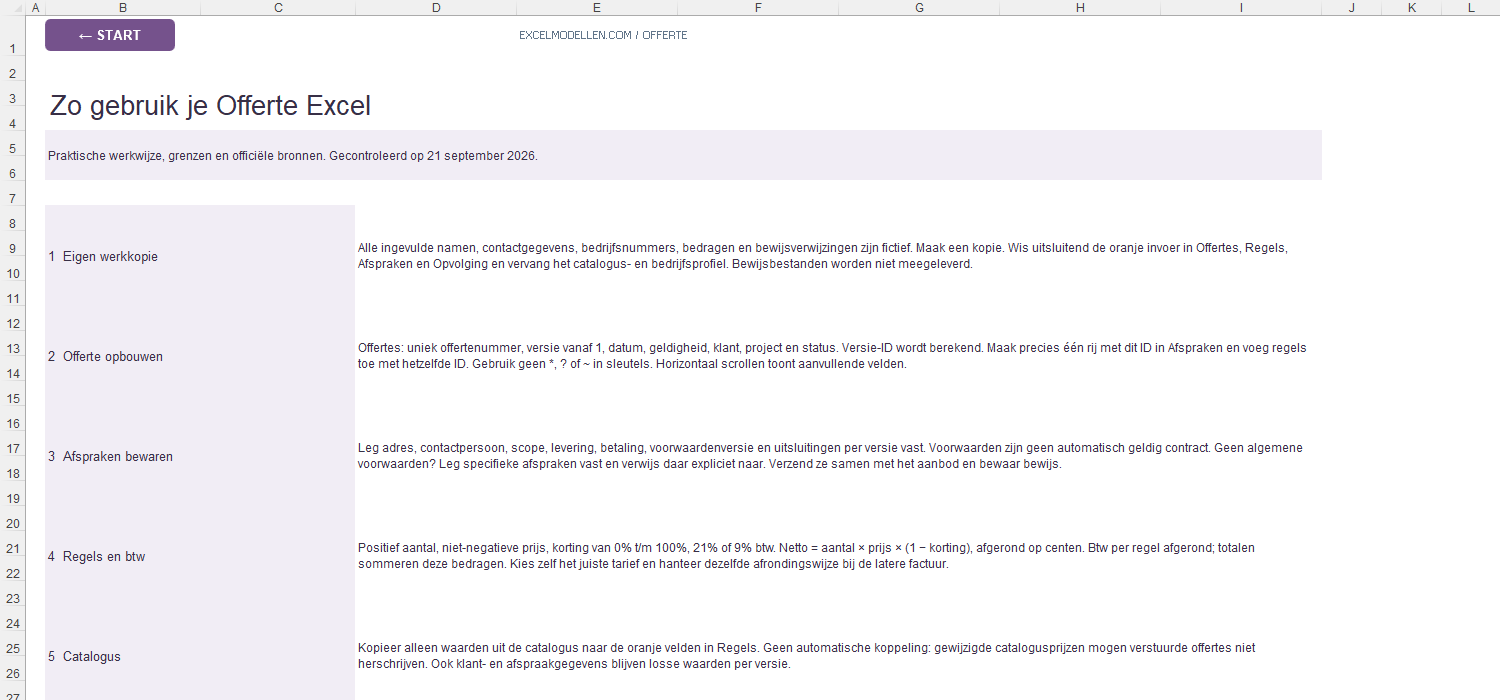Viewport: 1500px width, 700px height.
Task: Select column L header
Action: pyautogui.click(x=1471, y=8)
